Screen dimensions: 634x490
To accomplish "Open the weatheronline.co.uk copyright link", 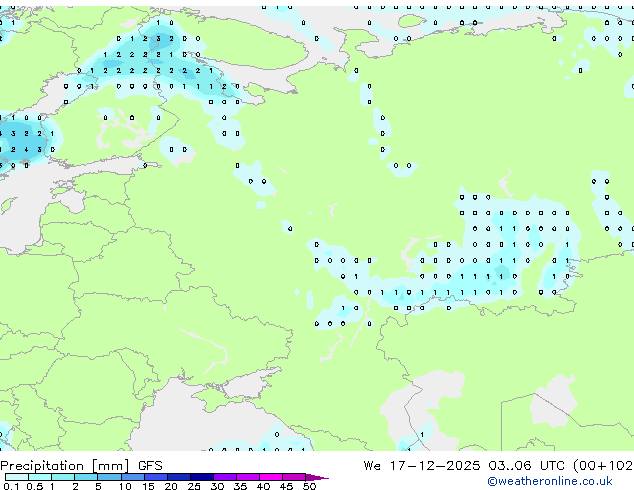I will (x=550, y=481).
